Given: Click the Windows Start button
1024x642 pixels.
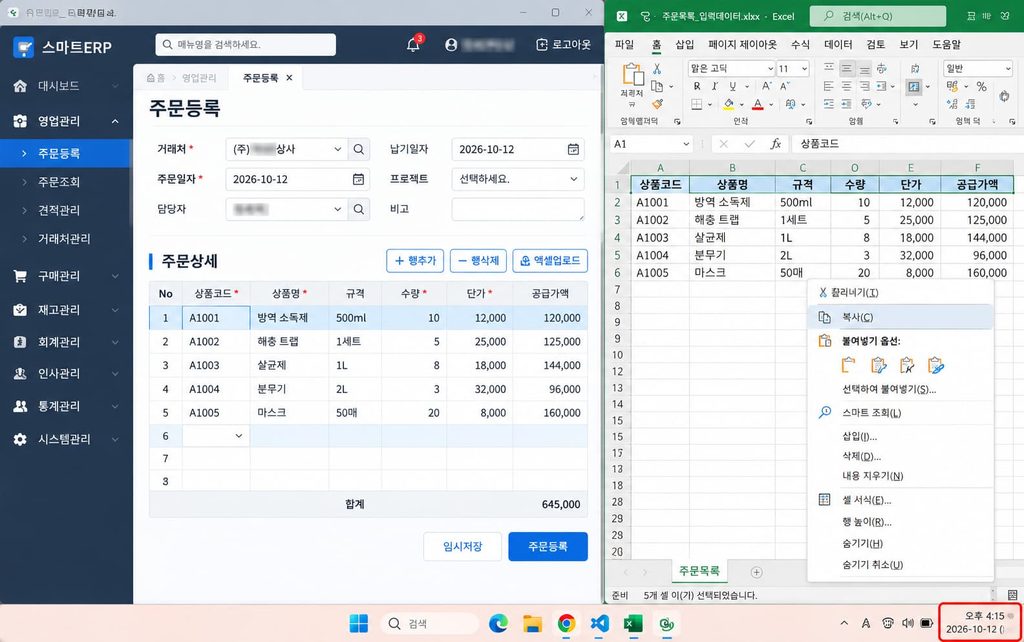Looking at the screenshot, I should click(x=359, y=624).
